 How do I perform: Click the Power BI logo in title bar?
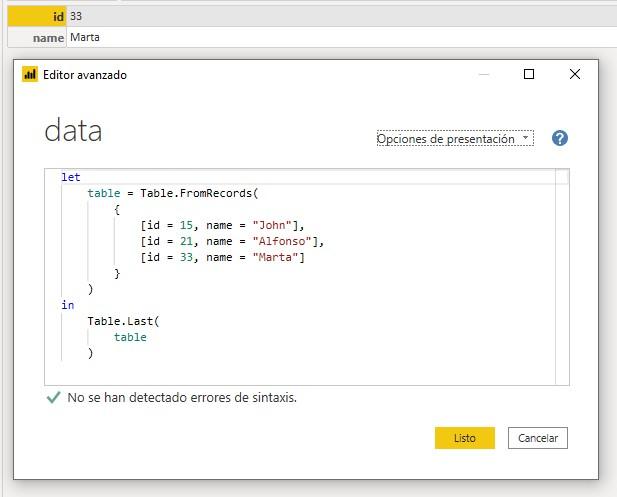(30, 74)
